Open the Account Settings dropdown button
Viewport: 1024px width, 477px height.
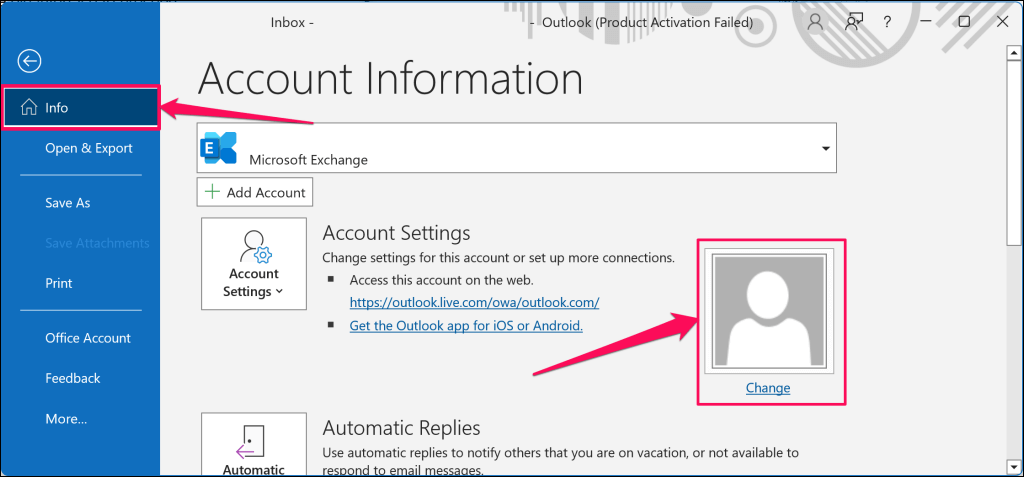tap(254, 263)
